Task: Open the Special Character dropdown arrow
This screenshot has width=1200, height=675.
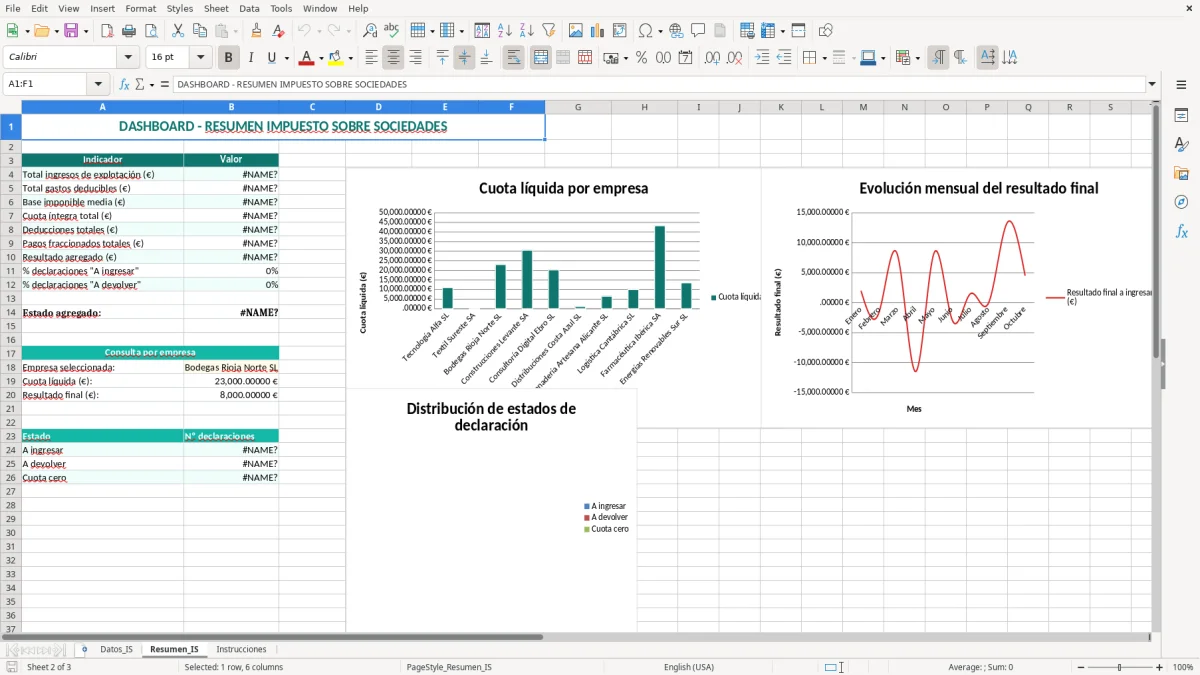Action: click(659, 31)
